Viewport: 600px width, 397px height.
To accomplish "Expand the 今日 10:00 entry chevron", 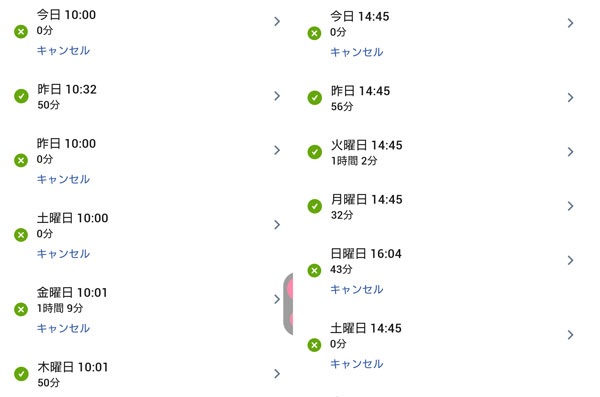I will 277,21.
